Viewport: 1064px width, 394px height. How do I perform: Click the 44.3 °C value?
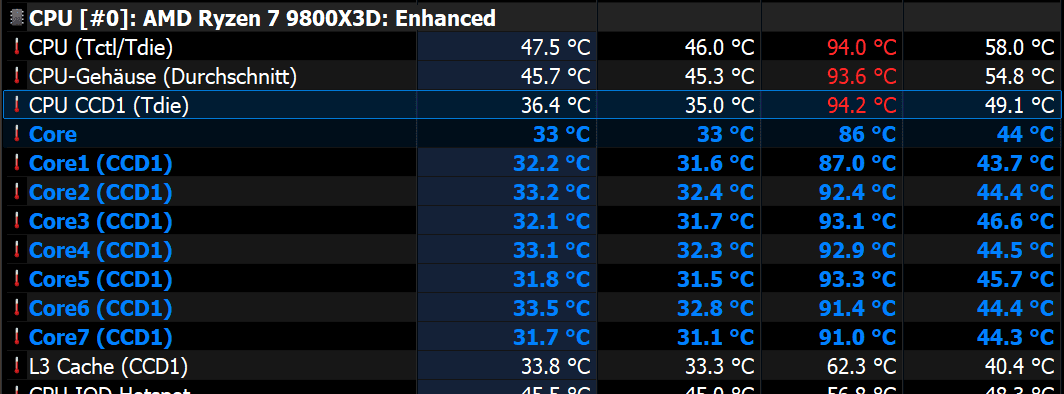(1016, 338)
